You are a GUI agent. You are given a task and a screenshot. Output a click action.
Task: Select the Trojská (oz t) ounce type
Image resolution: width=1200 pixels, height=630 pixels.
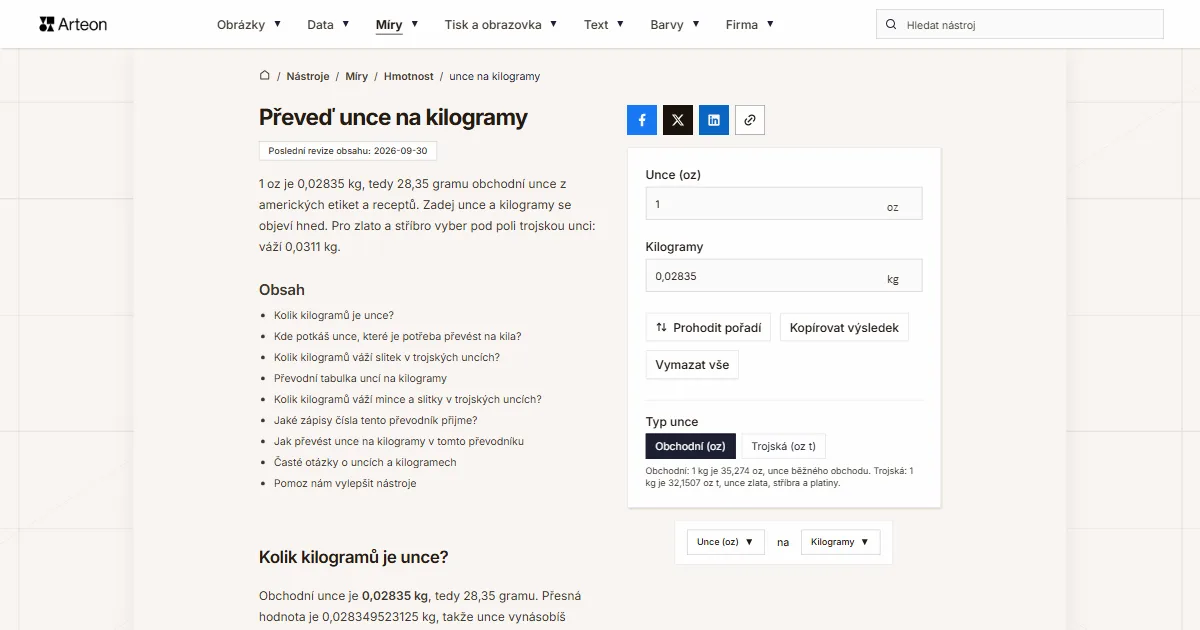tap(784, 446)
